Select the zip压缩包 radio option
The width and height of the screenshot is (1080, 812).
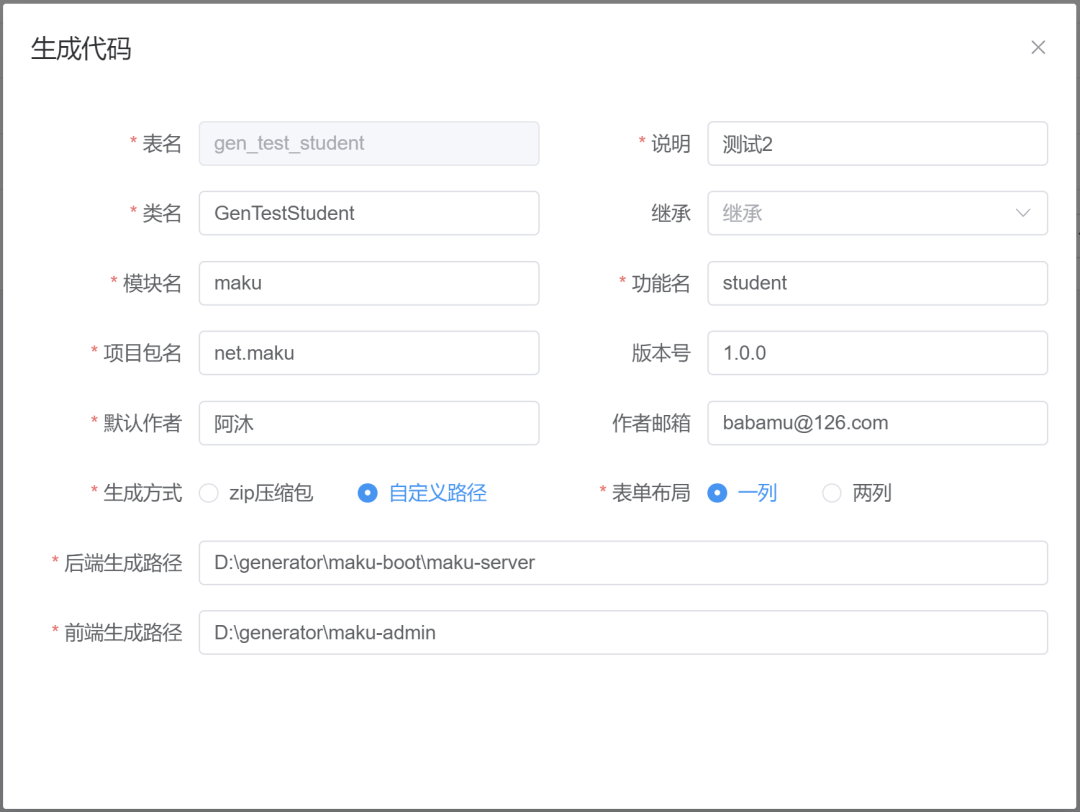tap(209, 493)
